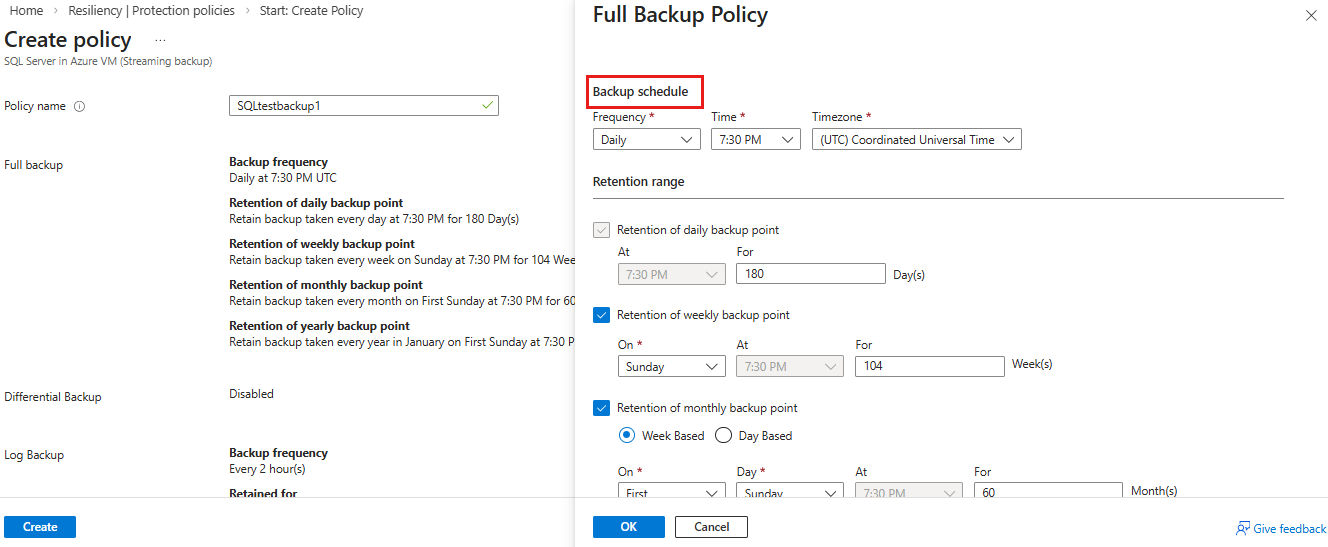1328x547 pixels.
Task: Click the daily retention days field
Action: pyautogui.click(x=810, y=274)
